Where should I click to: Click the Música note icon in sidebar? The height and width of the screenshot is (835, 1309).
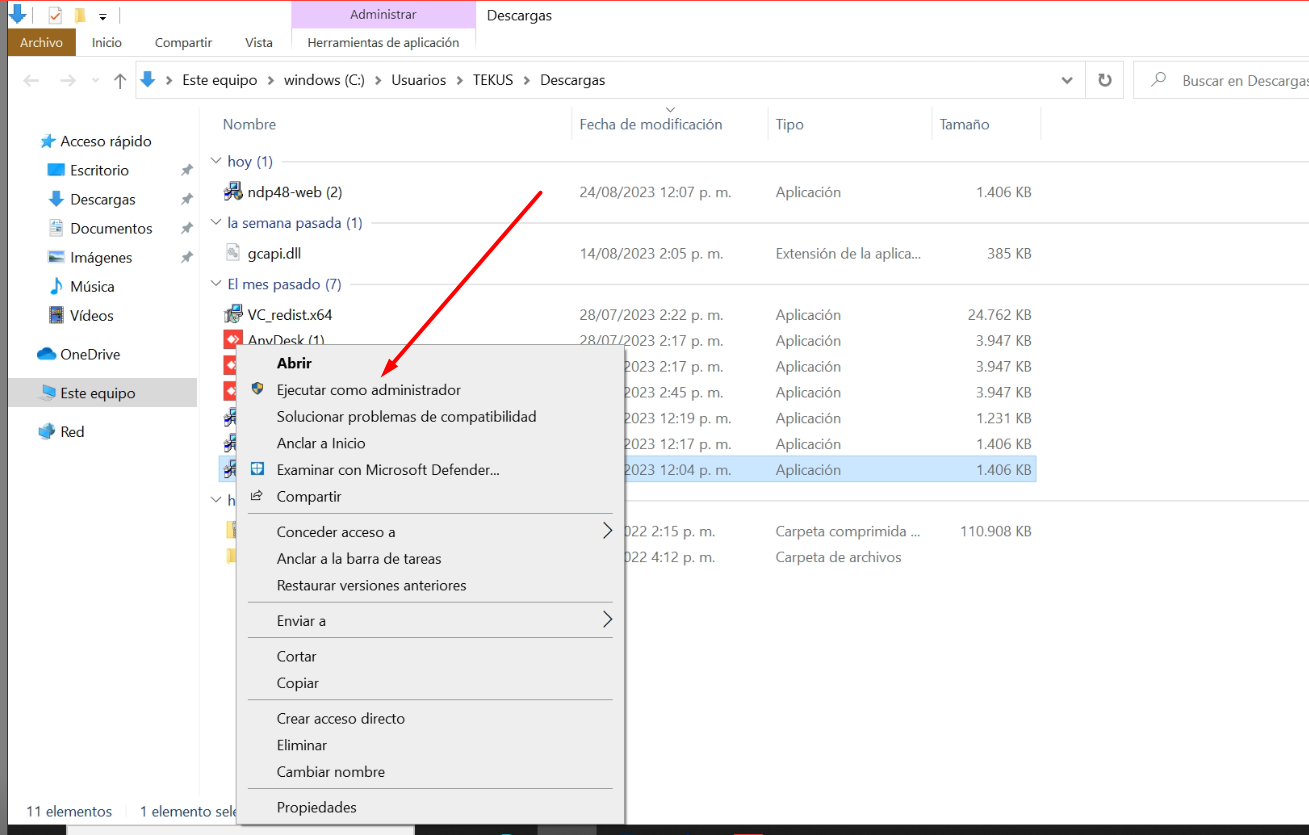pos(56,286)
